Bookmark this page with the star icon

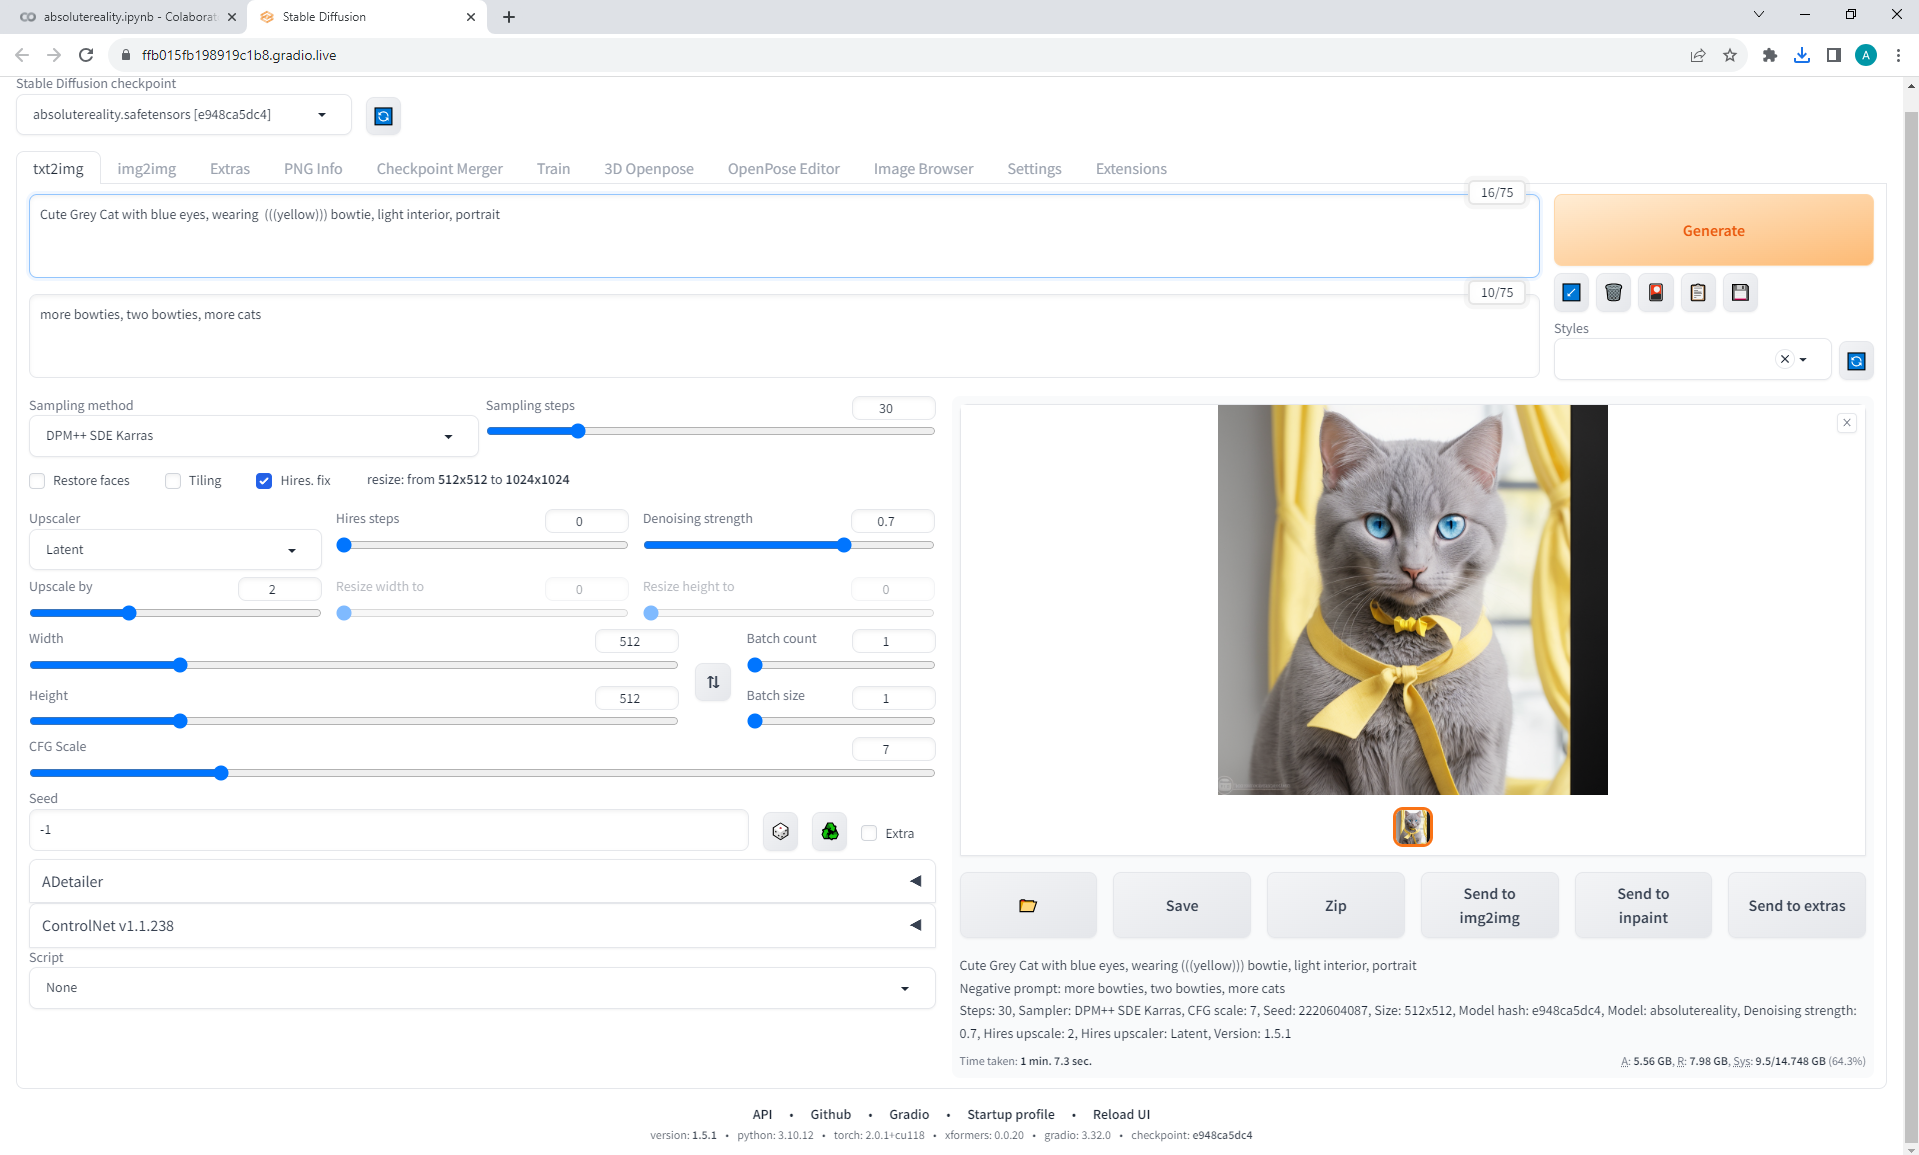(x=1730, y=55)
